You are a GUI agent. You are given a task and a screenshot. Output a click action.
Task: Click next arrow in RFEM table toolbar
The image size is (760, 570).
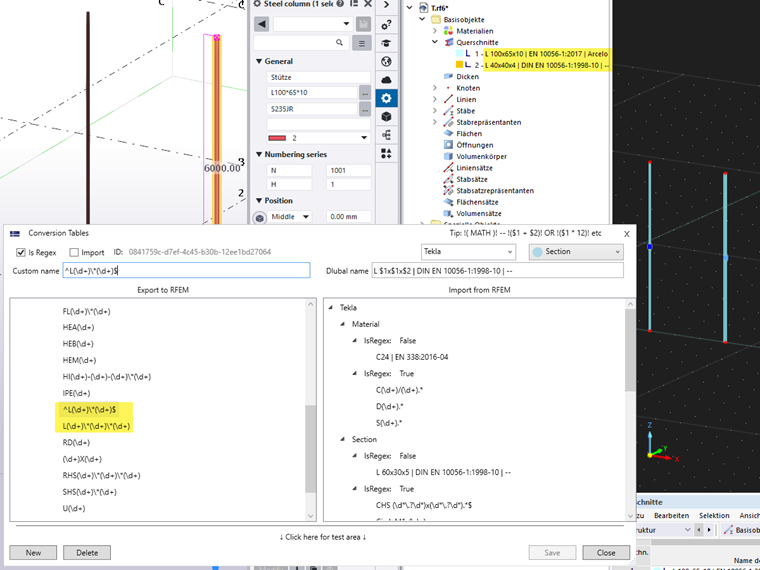click(709, 530)
